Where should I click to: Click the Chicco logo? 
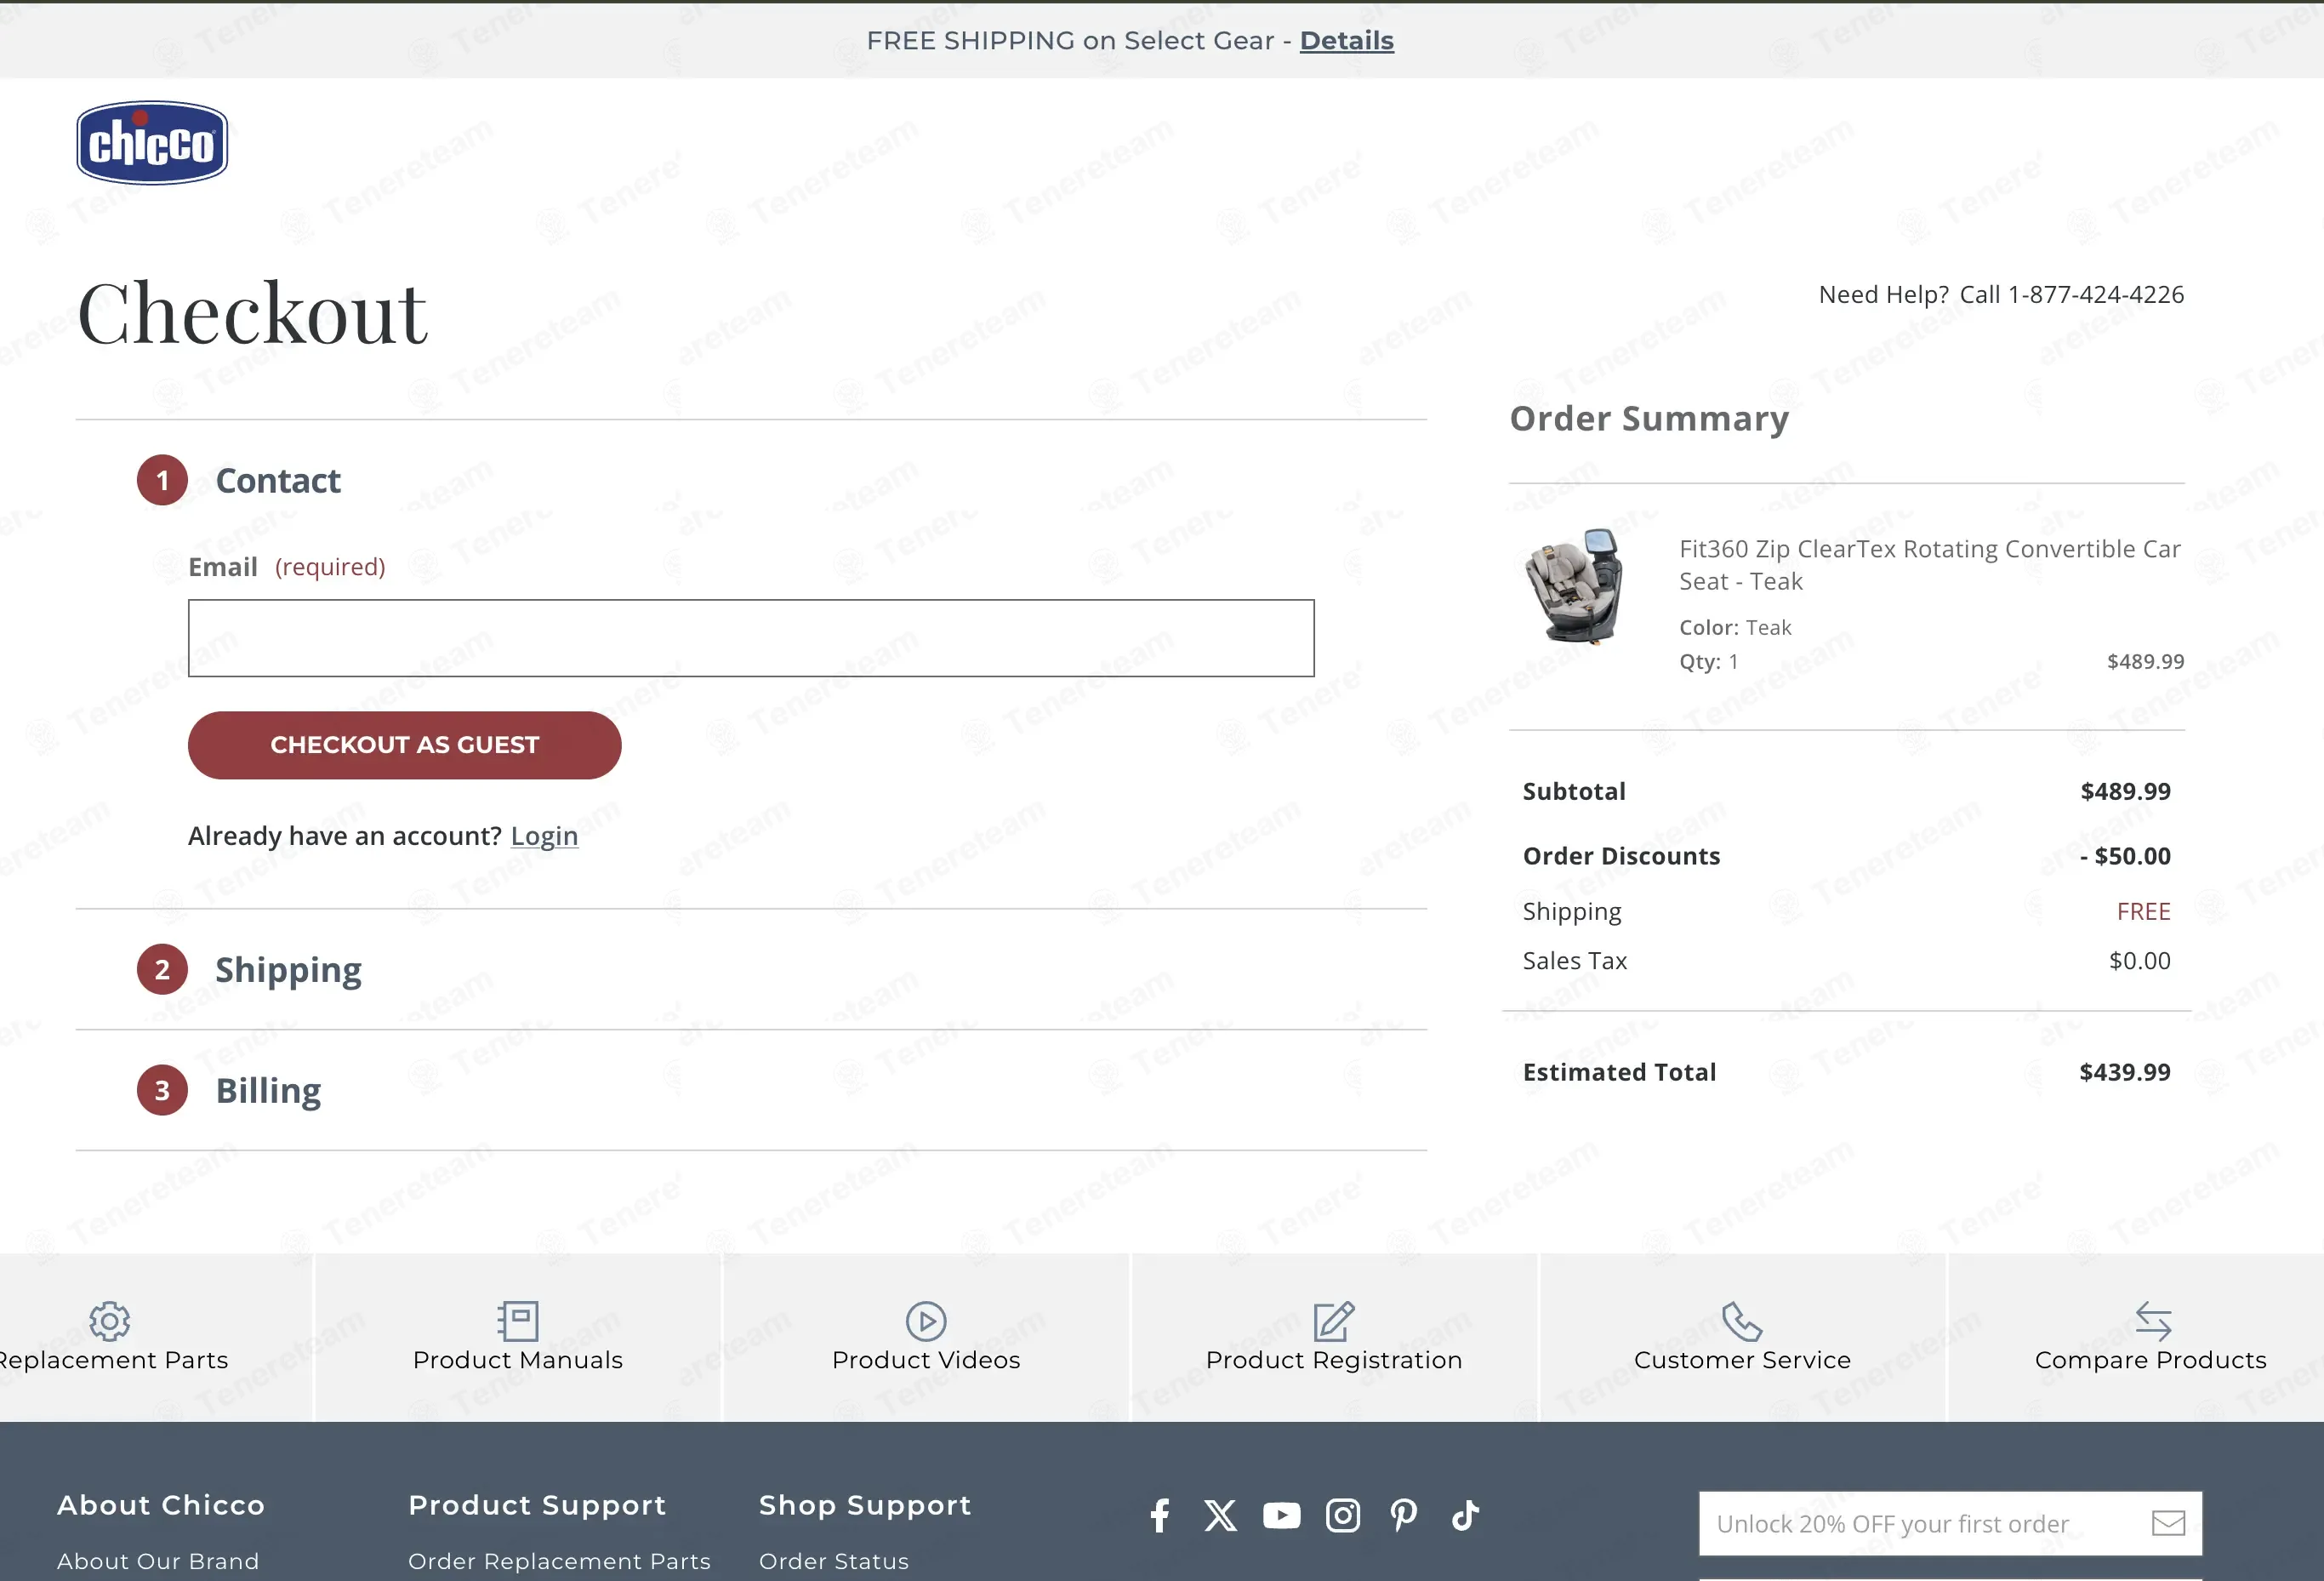pyautogui.click(x=152, y=143)
